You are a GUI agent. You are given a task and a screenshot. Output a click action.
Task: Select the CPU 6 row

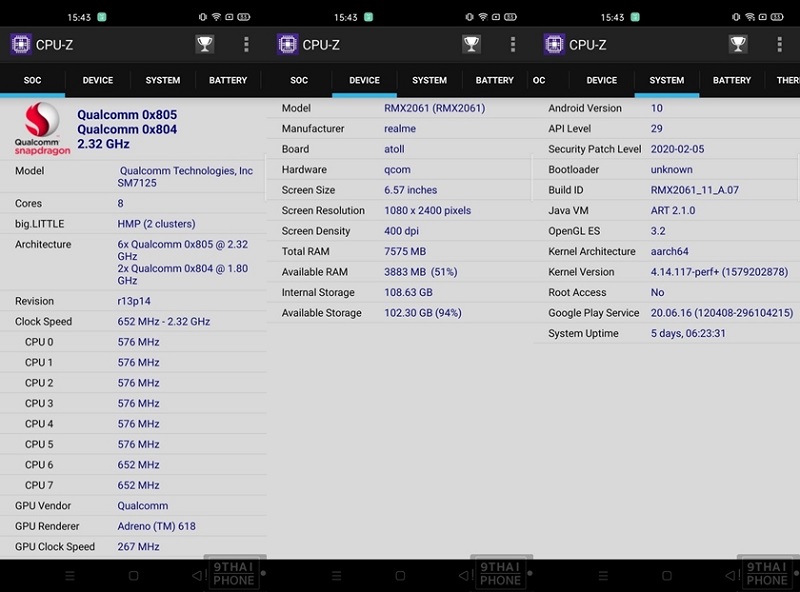click(x=133, y=464)
